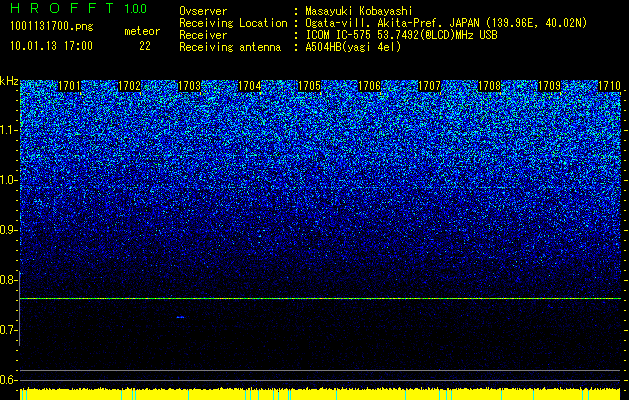This screenshot has height=400, width=629.
Task: Click the kHz axis unit label
Action: pyautogui.click(x=9, y=81)
